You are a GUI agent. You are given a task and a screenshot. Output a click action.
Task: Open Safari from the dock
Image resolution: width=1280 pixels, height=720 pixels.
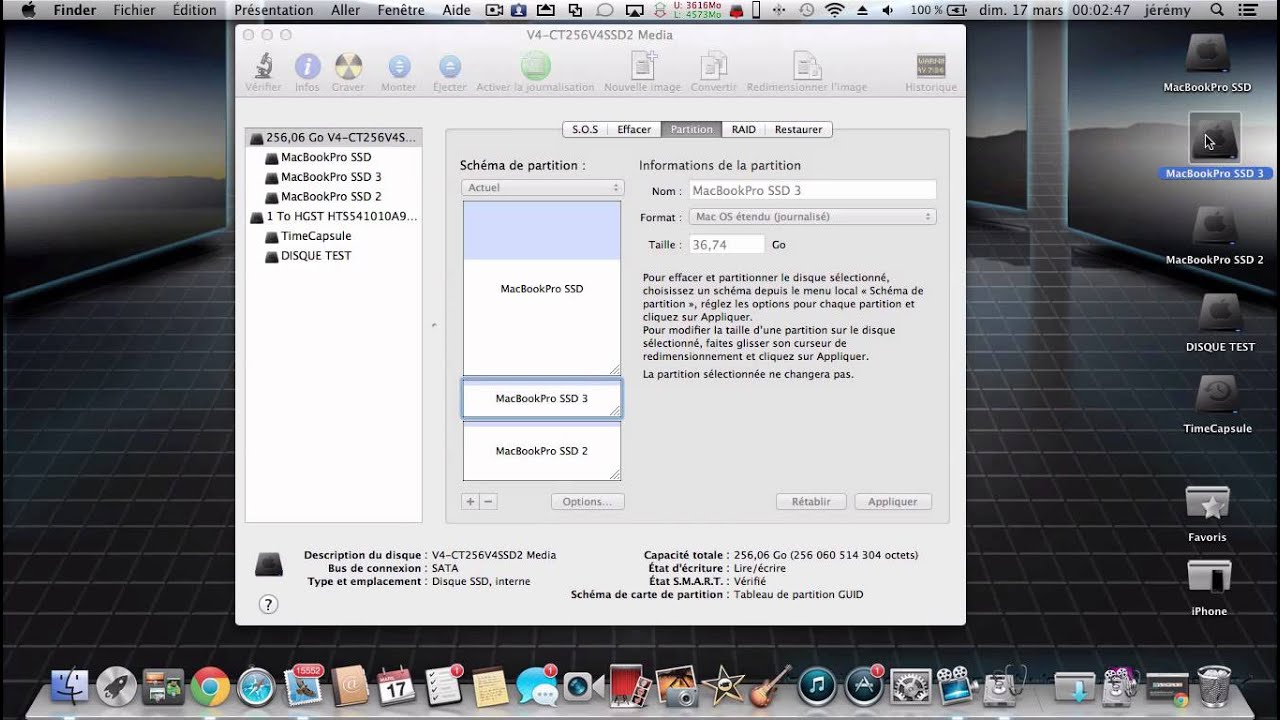coord(256,686)
